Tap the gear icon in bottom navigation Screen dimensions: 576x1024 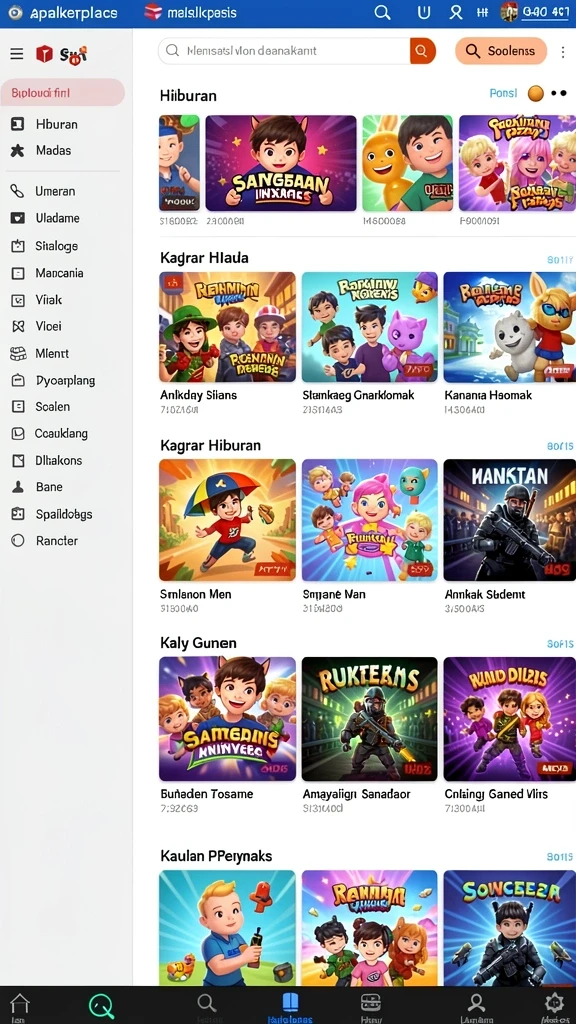tap(554, 1002)
